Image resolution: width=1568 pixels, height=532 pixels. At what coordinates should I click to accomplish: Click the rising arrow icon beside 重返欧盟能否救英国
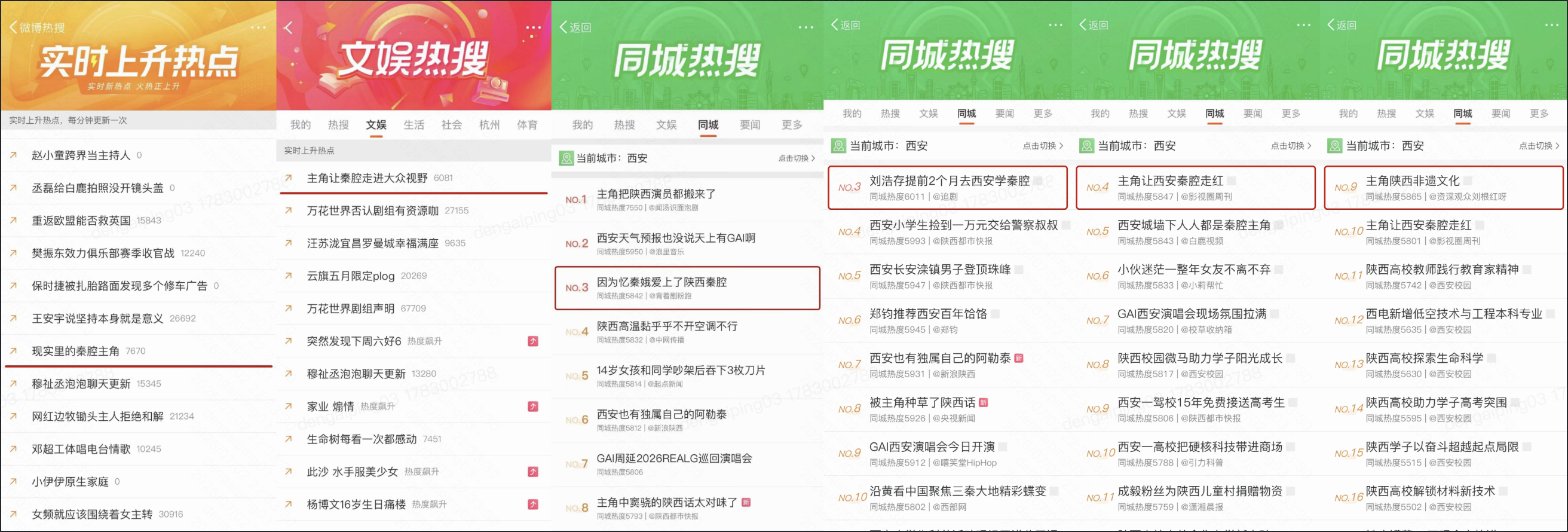tap(13, 221)
